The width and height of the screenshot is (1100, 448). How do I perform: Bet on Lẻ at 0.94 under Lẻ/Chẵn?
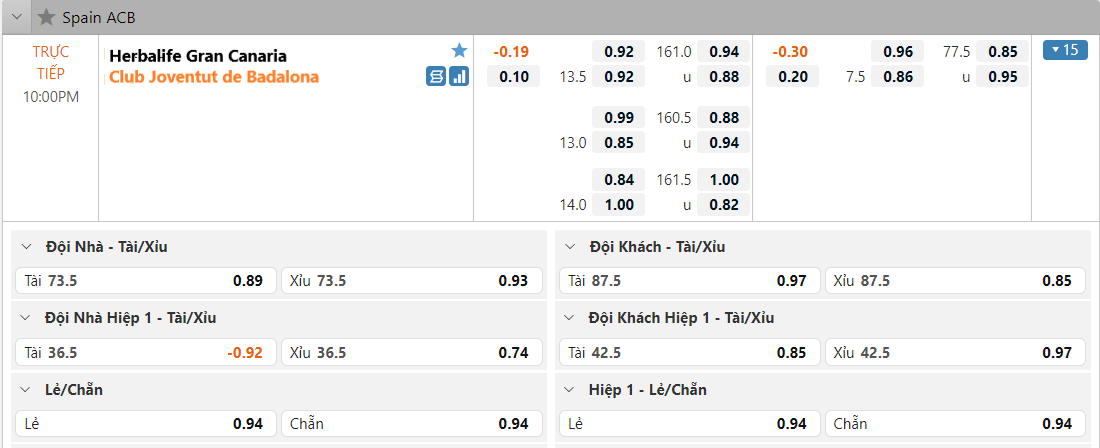tap(146, 424)
